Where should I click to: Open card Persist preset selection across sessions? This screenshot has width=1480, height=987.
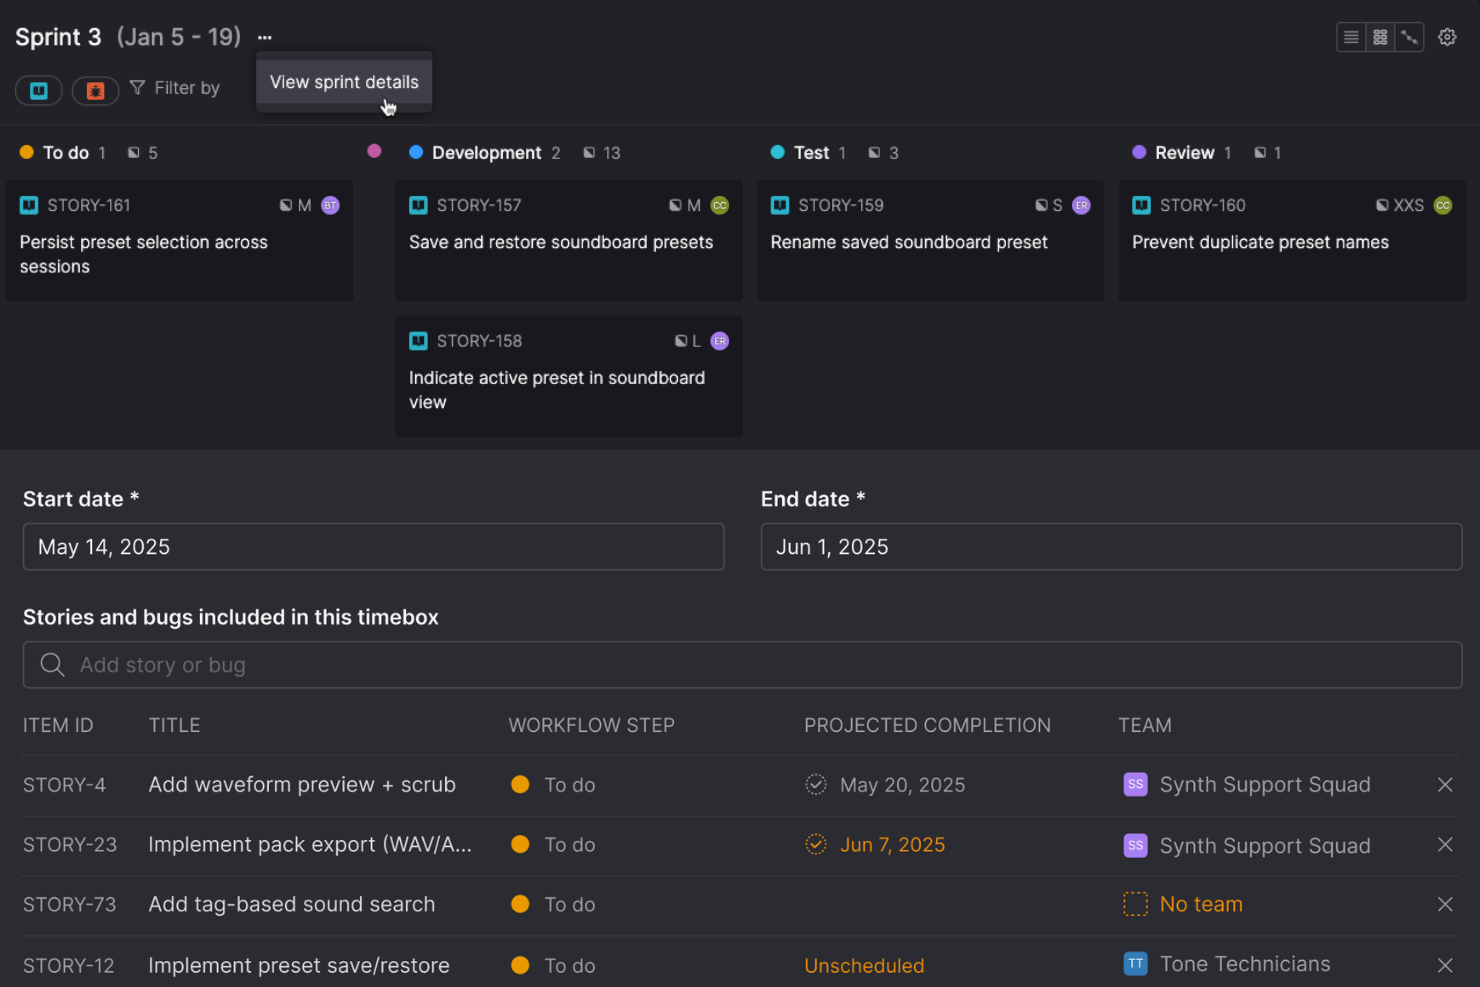(180, 240)
